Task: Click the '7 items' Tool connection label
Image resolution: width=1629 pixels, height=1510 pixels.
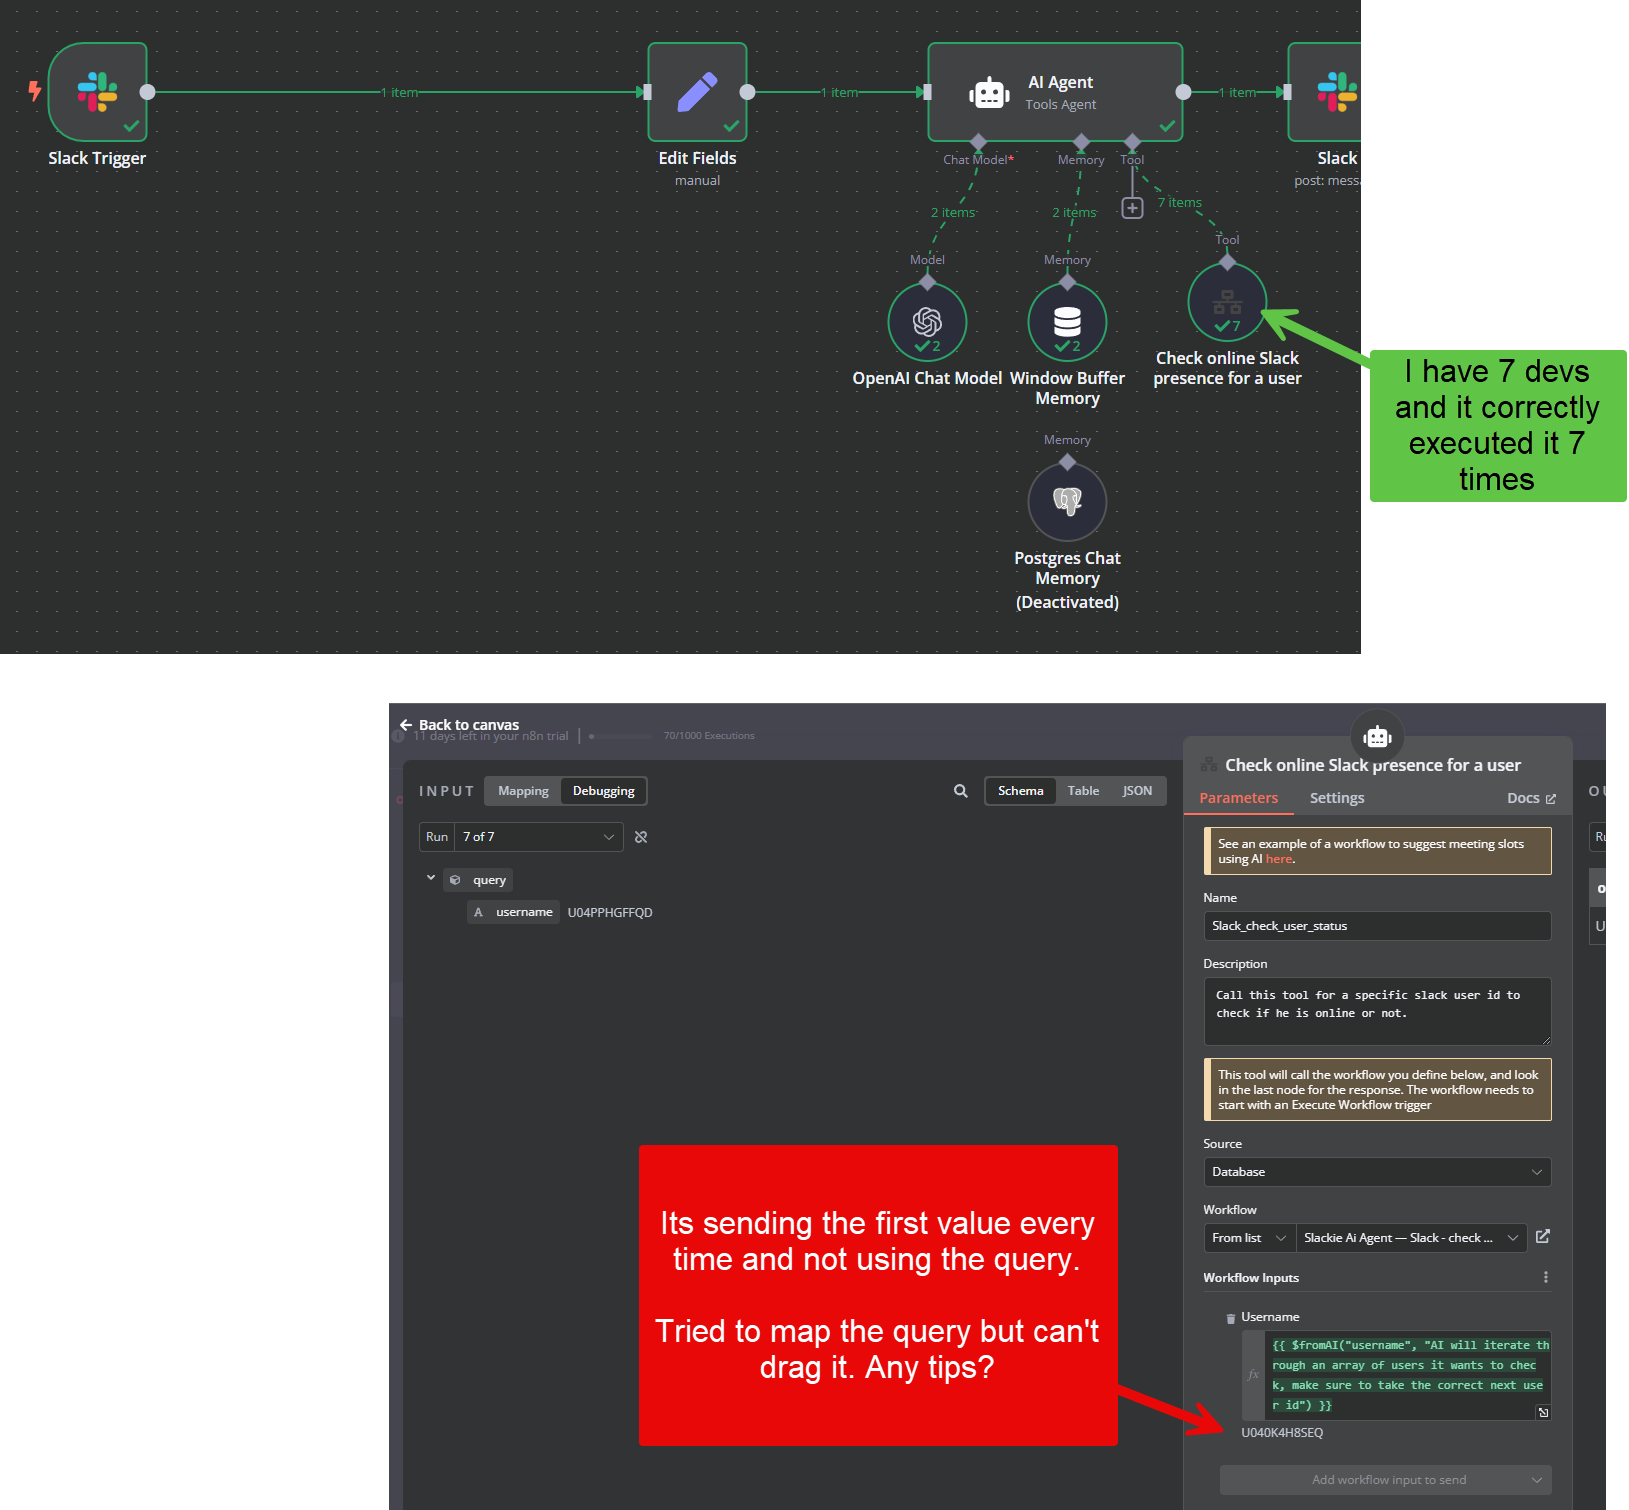Action: tap(1180, 203)
